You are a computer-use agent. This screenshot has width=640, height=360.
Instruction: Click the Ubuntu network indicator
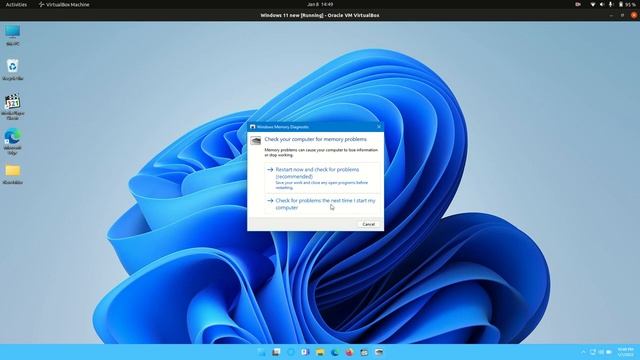[593, 4]
